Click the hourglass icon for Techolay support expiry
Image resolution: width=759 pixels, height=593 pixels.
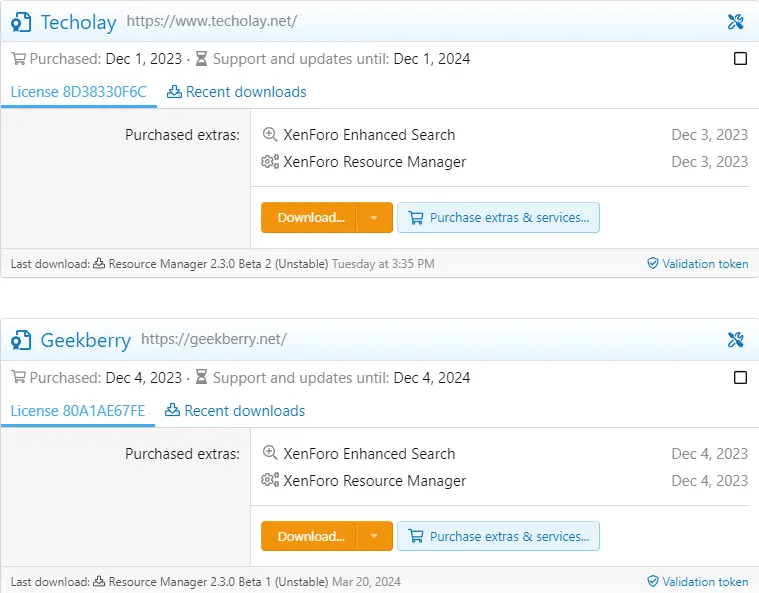(201, 59)
